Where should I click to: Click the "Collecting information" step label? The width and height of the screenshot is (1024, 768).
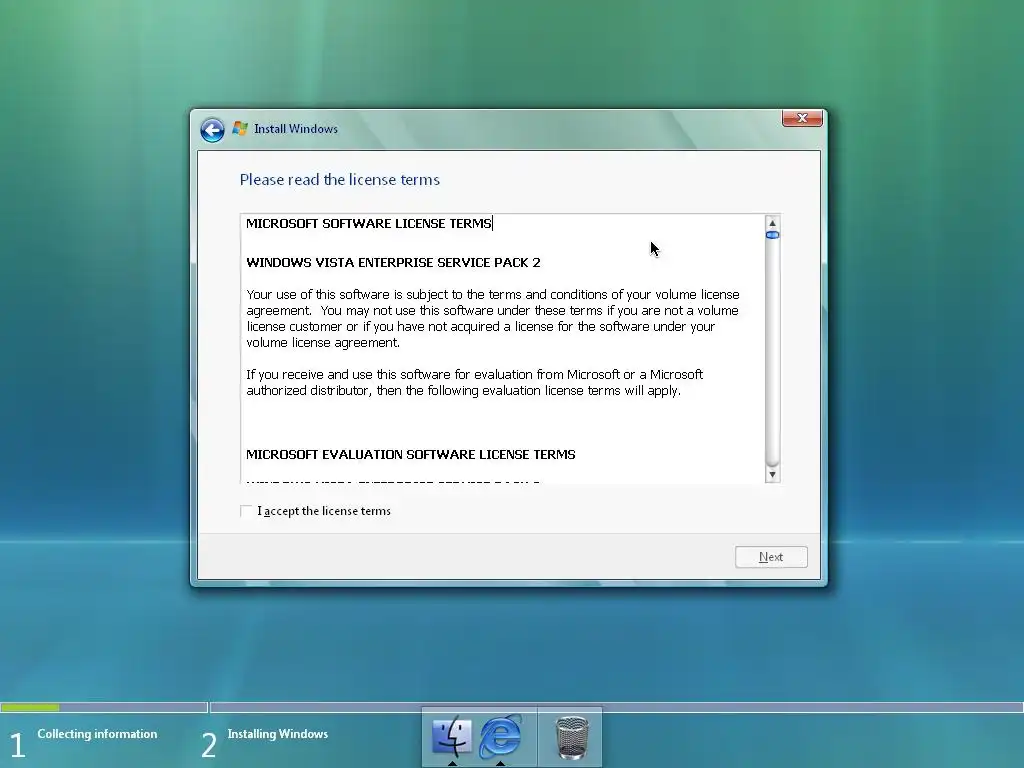97,734
